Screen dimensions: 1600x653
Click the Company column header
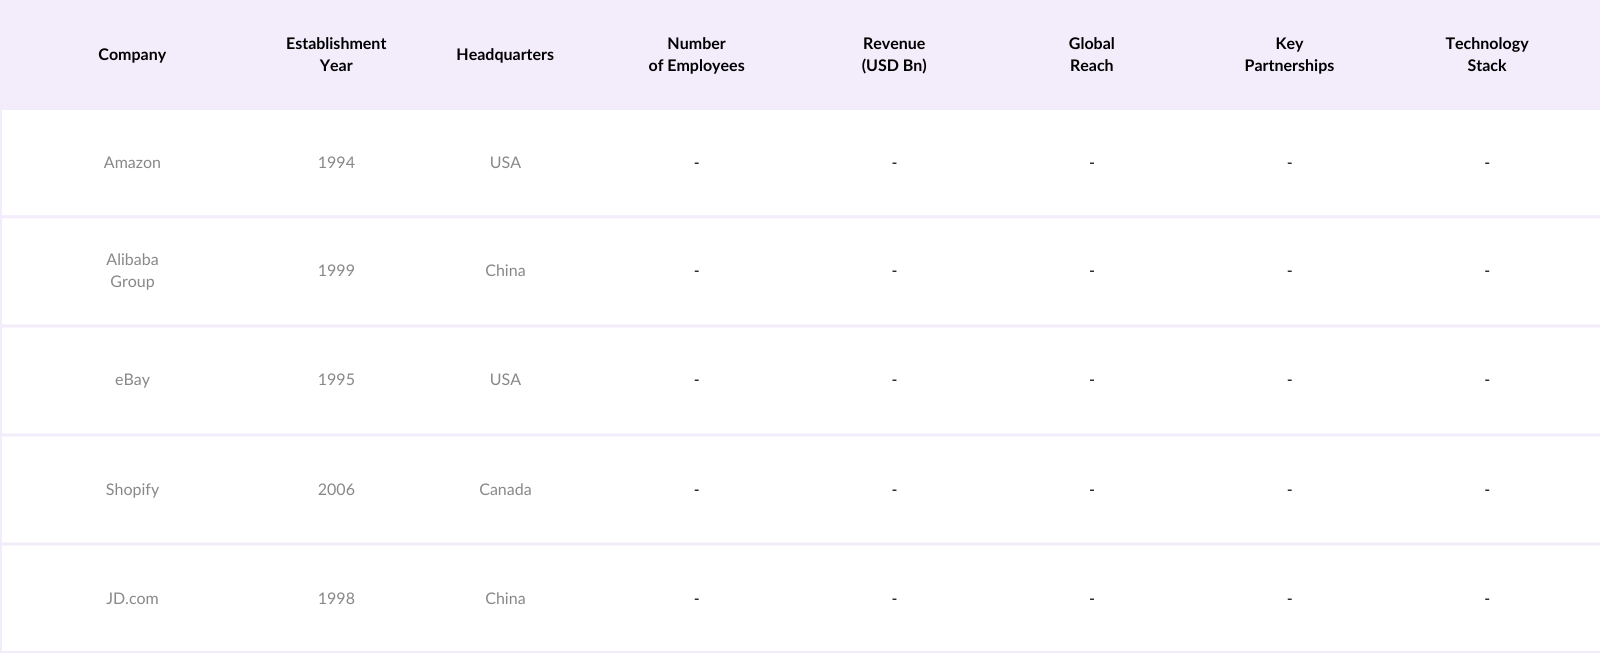132,55
